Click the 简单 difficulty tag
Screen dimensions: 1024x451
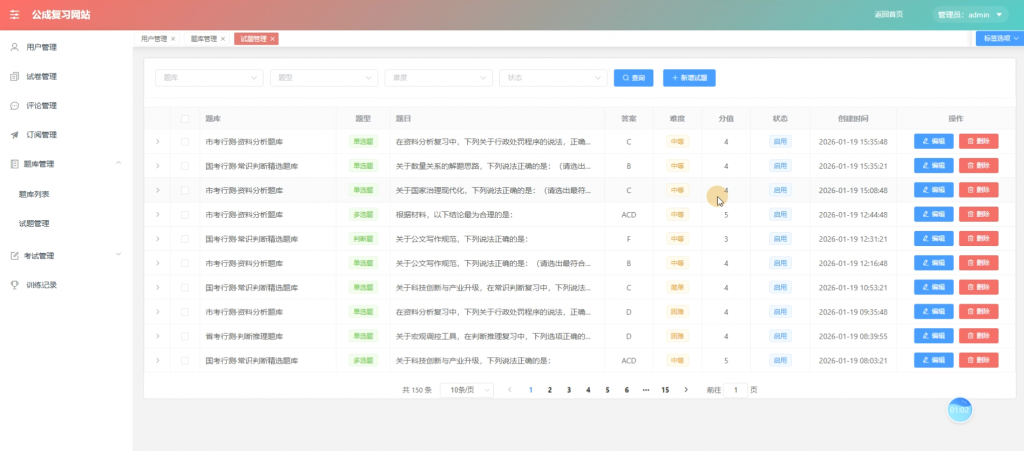677,287
